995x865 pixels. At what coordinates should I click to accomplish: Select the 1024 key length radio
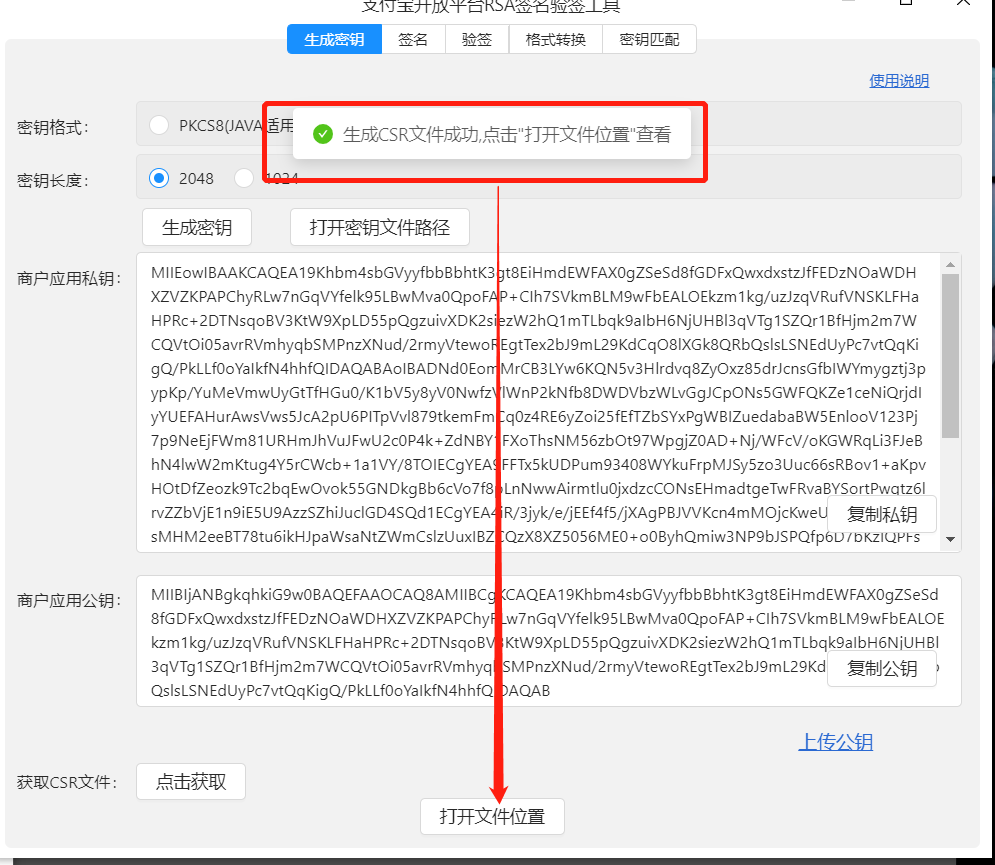click(244, 178)
